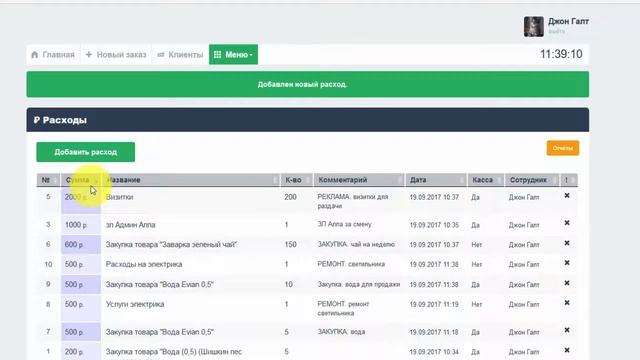Click the выйти logout link under user name
The height and width of the screenshot is (360, 640).
(556, 31)
